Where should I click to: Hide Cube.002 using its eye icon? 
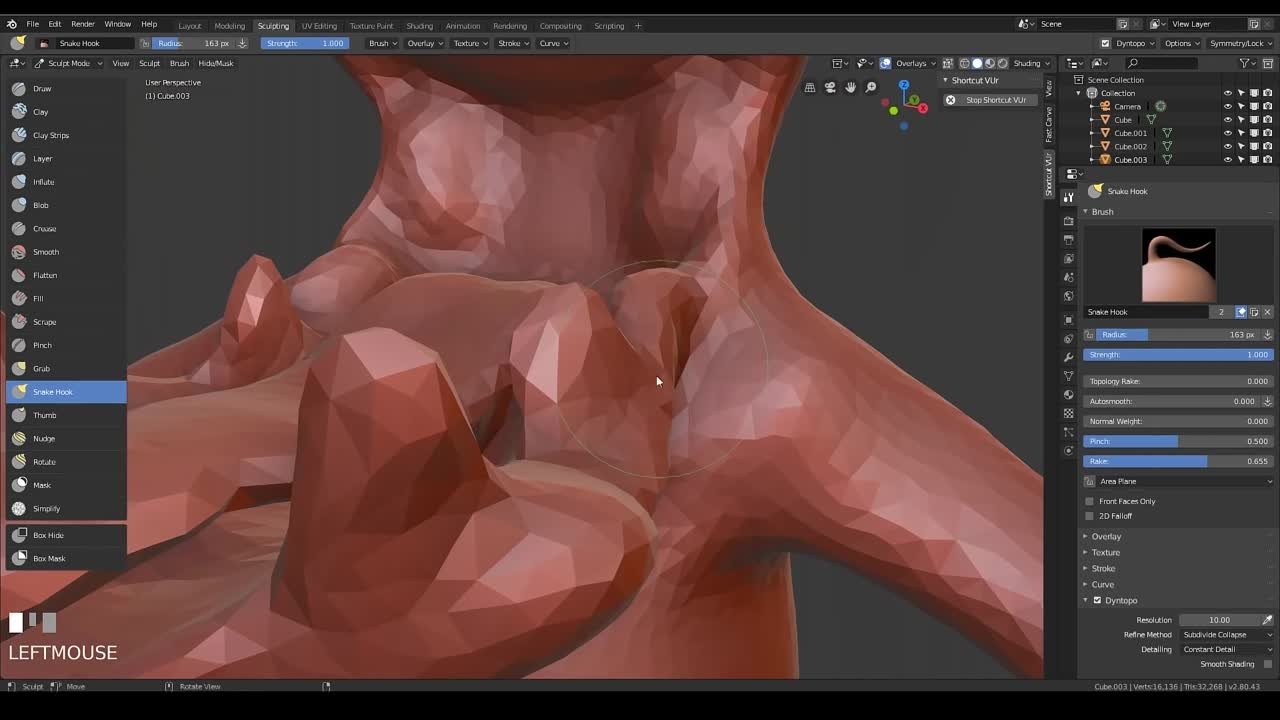[x=1228, y=146]
